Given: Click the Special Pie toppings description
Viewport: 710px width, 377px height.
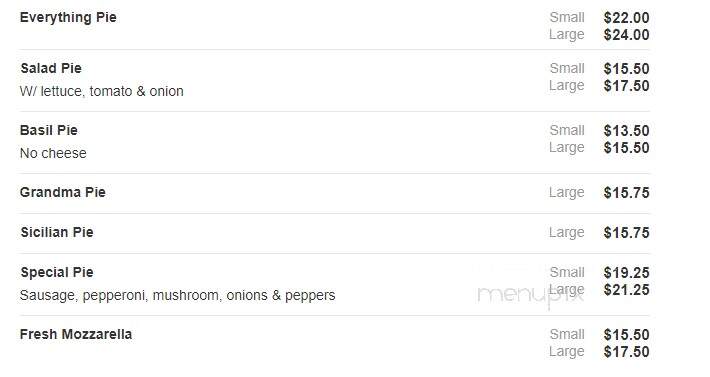Looking at the screenshot, I should [178, 296].
